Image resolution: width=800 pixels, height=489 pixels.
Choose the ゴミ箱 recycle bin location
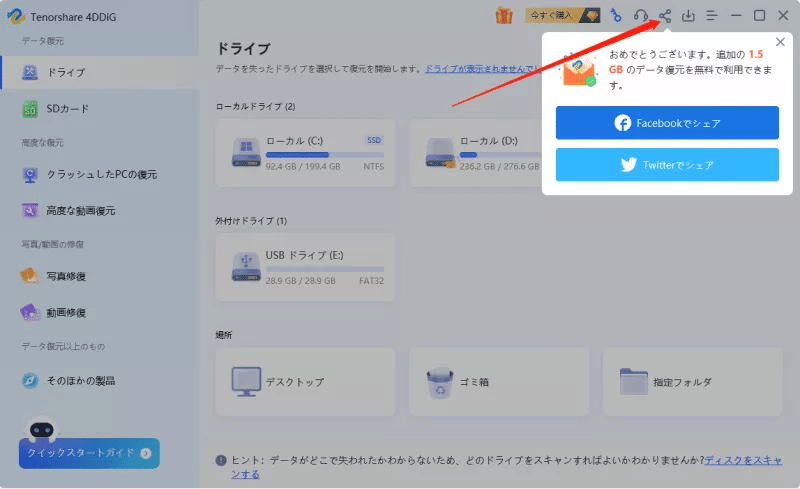click(x=499, y=381)
